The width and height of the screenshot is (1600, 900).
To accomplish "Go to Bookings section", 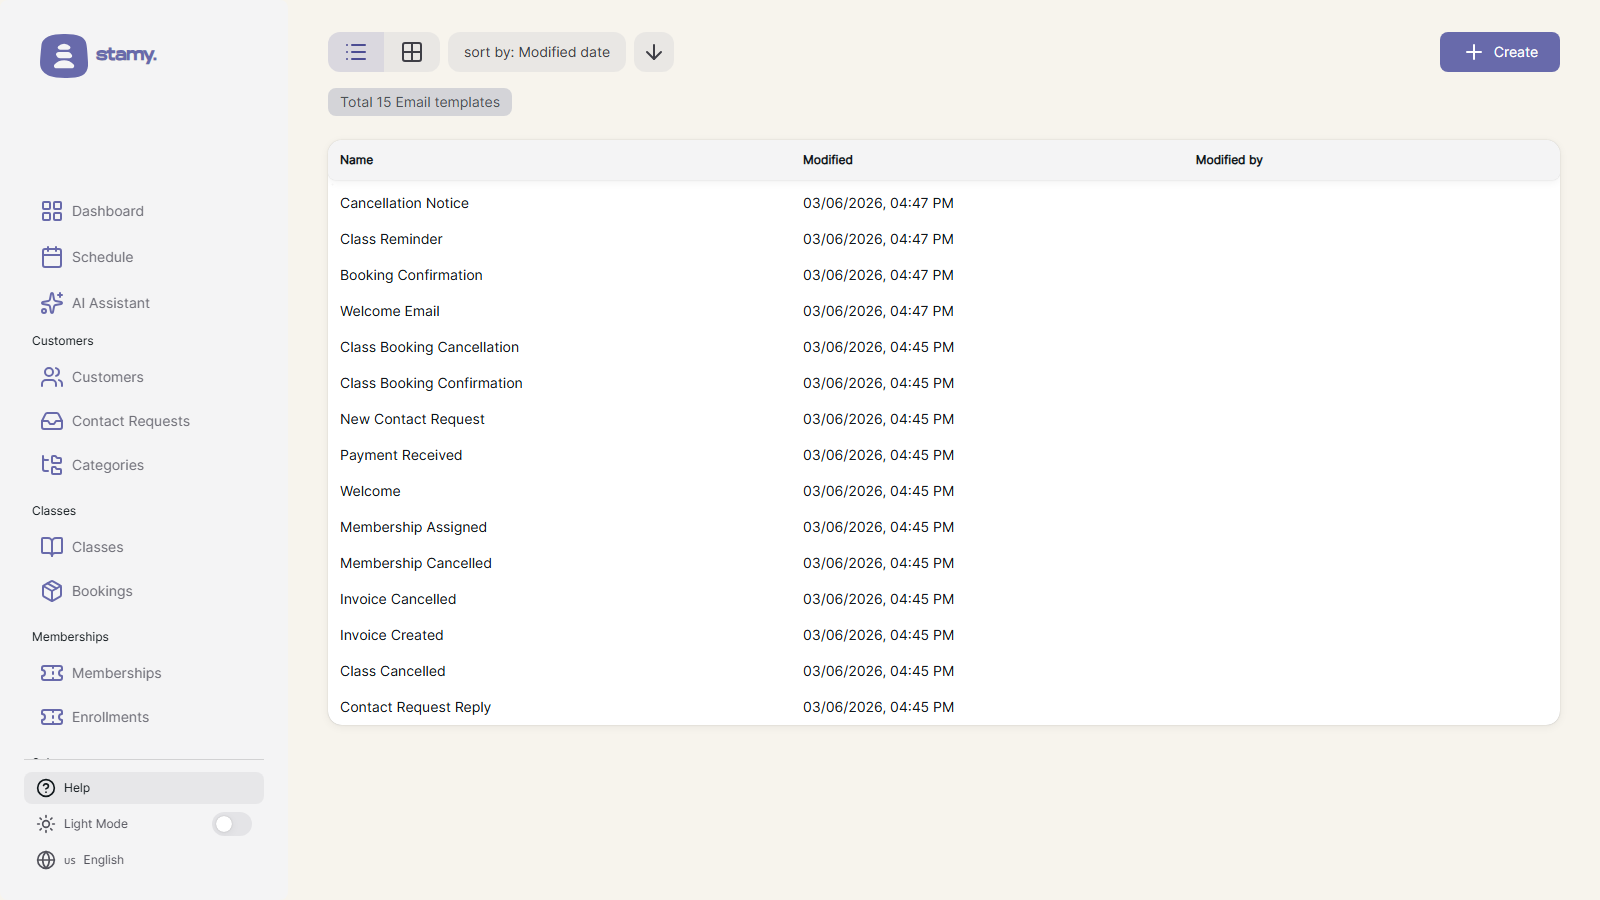I will 101,591.
